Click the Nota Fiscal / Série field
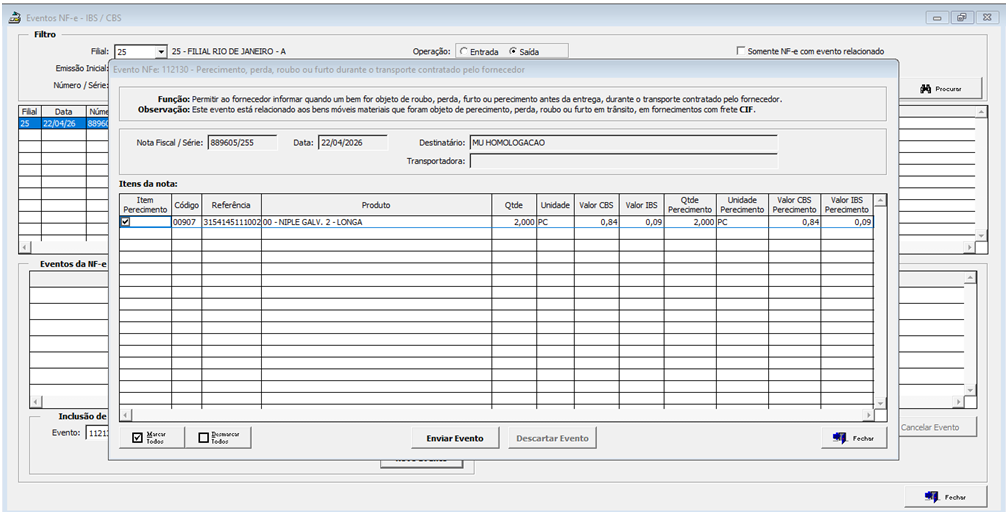Viewport: 1008px width, 514px height. coord(242,143)
